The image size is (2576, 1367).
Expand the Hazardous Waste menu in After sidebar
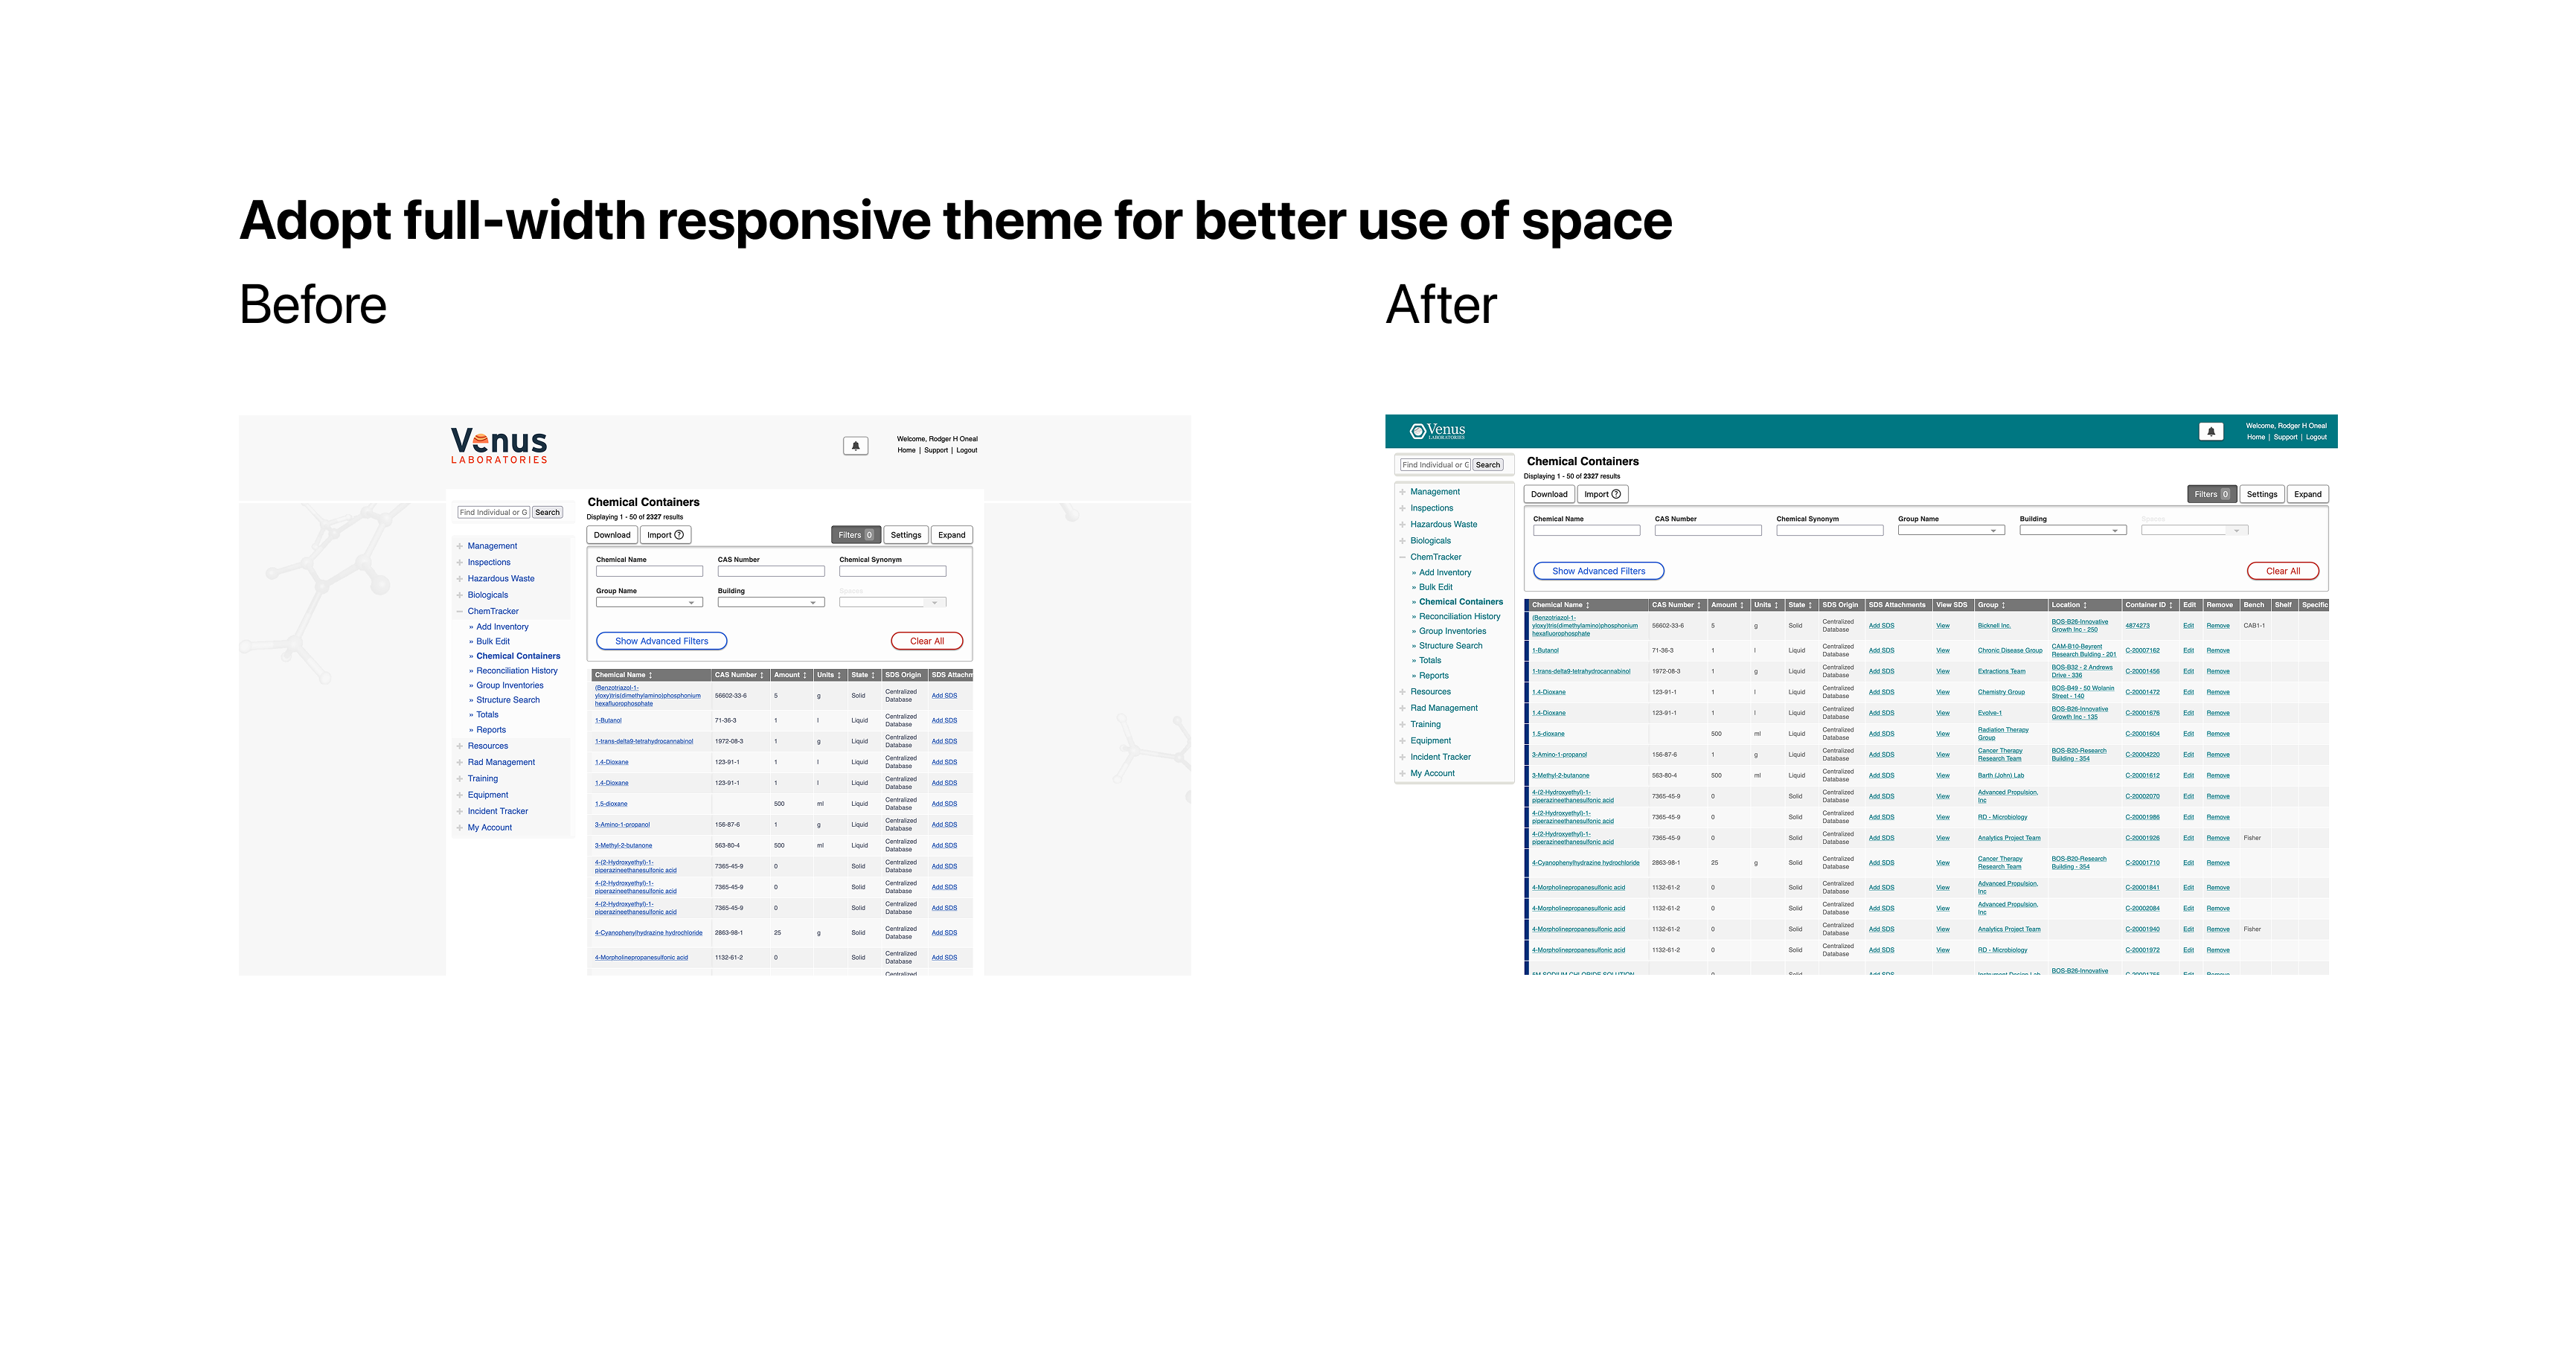point(1443,524)
